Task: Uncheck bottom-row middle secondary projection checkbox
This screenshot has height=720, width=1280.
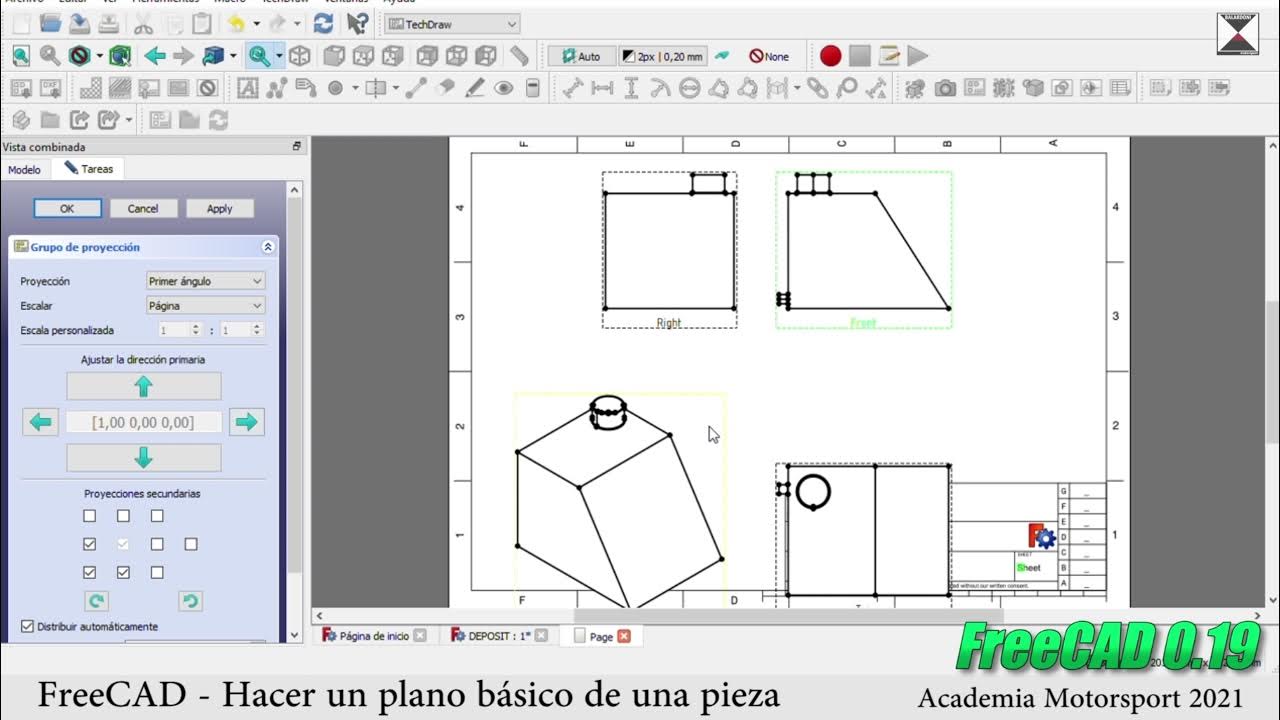Action: (123, 573)
